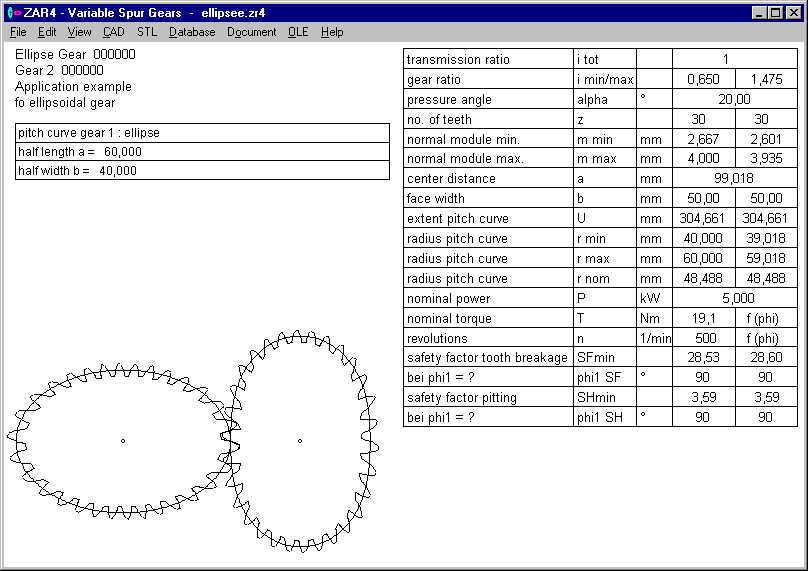
Task: Open the OLE menu
Action: click(298, 32)
